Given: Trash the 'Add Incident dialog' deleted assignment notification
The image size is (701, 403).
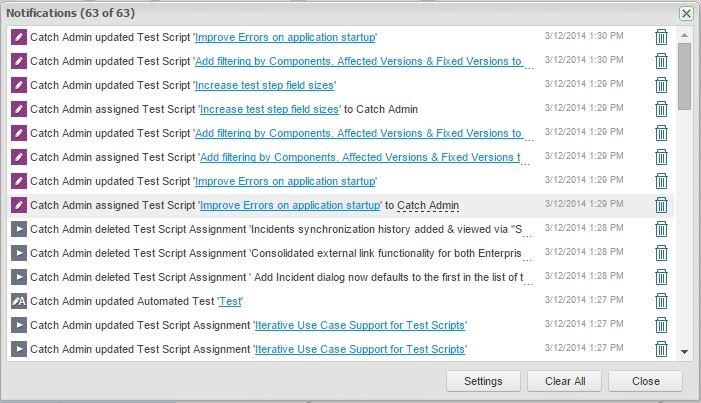Looking at the screenshot, I should [661, 277].
